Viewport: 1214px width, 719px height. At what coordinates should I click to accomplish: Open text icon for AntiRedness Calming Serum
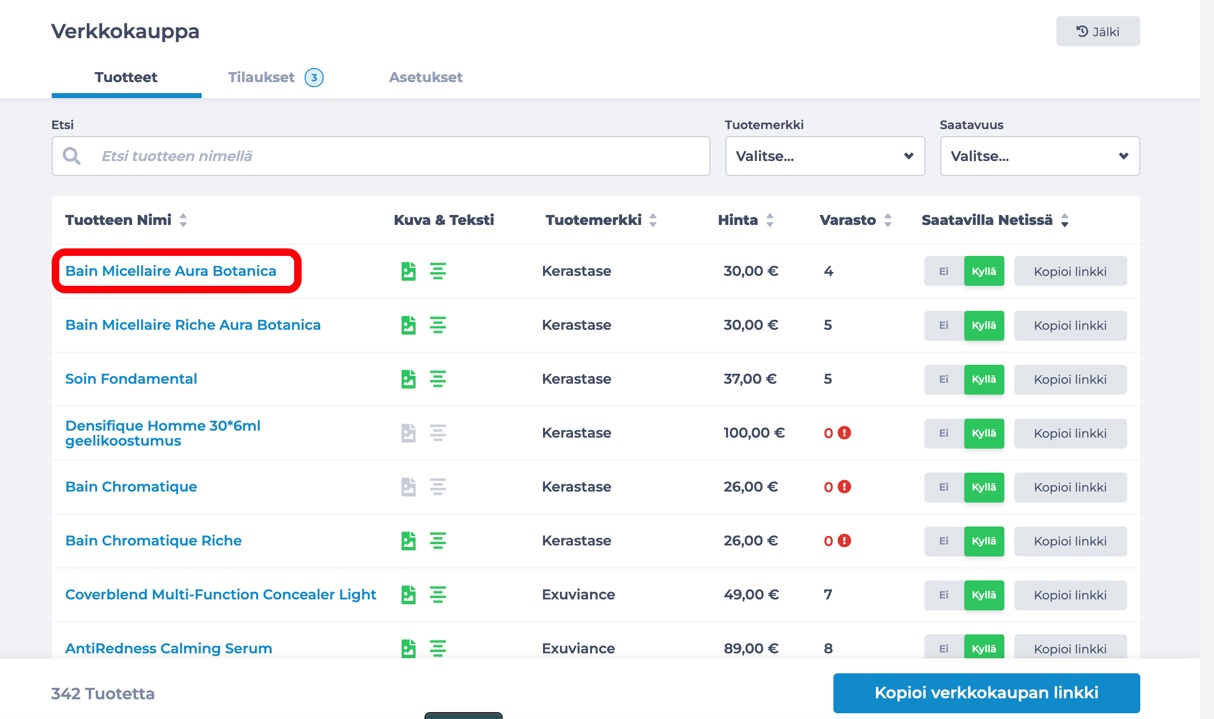pos(438,649)
